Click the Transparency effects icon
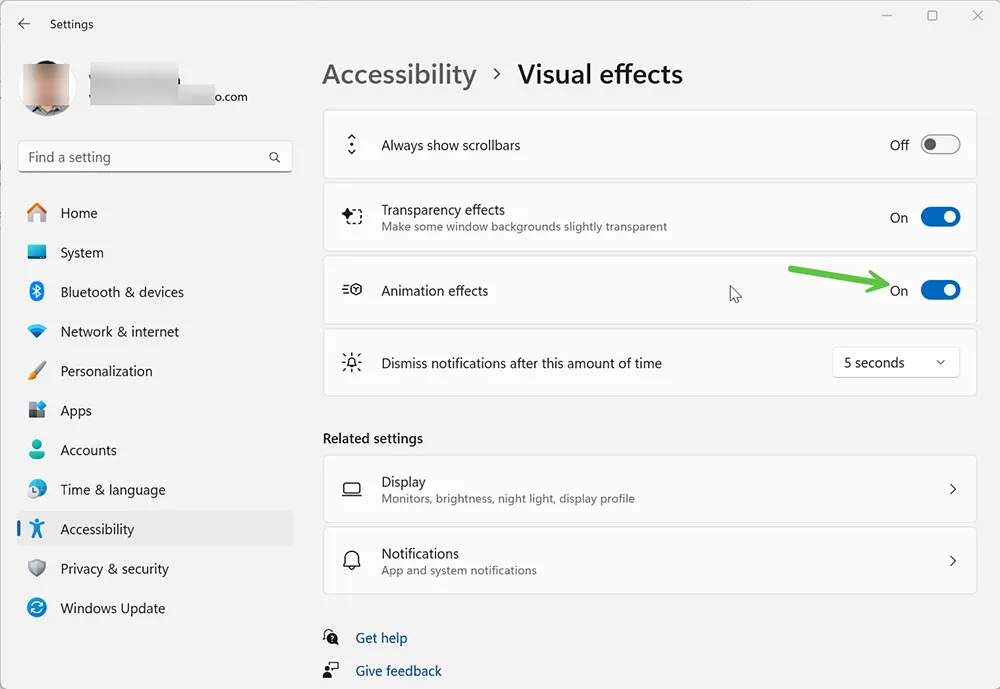Screen dimensions: 1000x689 coord(352,216)
